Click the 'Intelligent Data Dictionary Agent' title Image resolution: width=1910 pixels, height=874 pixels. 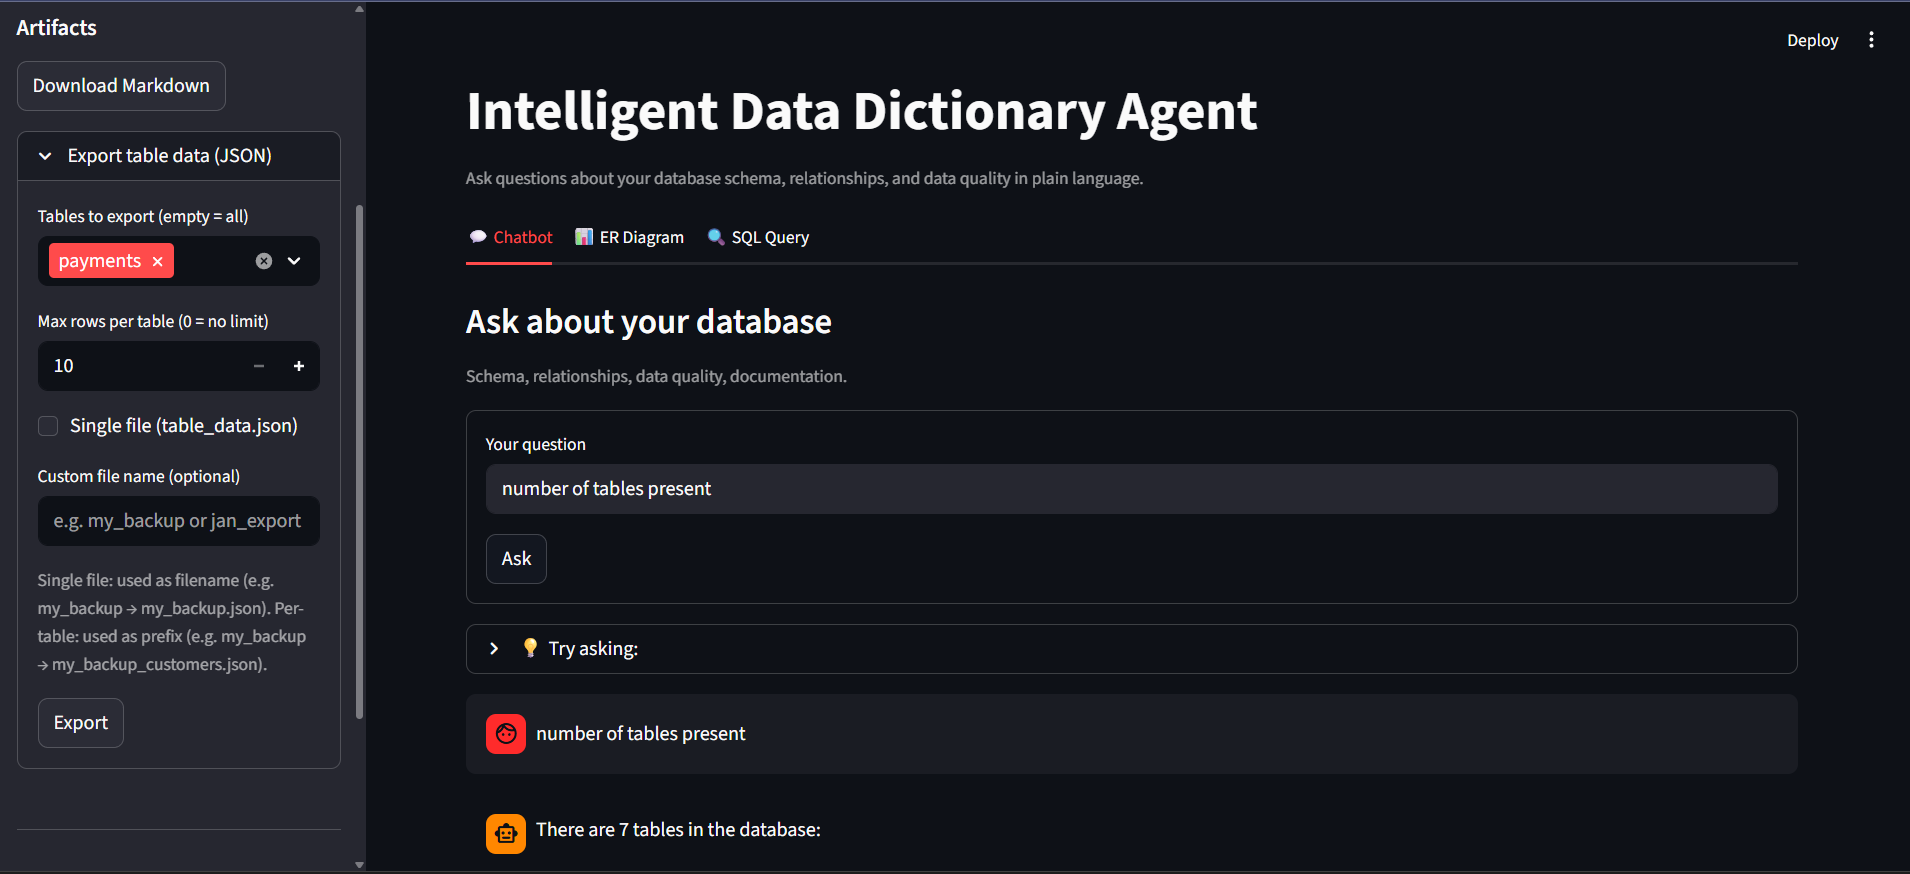(862, 111)
